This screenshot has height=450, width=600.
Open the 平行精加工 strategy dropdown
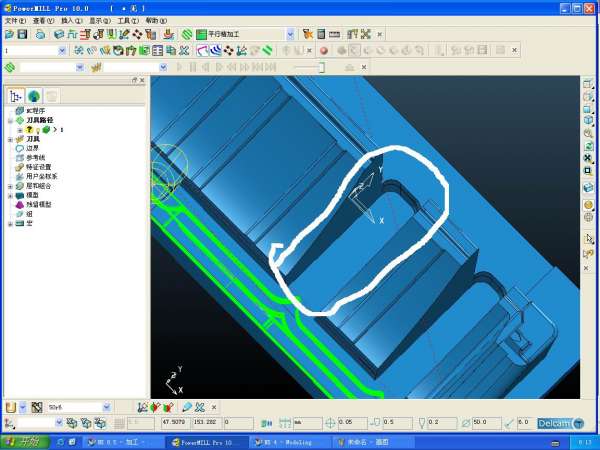pyautogui.click(x=290, y=34)
